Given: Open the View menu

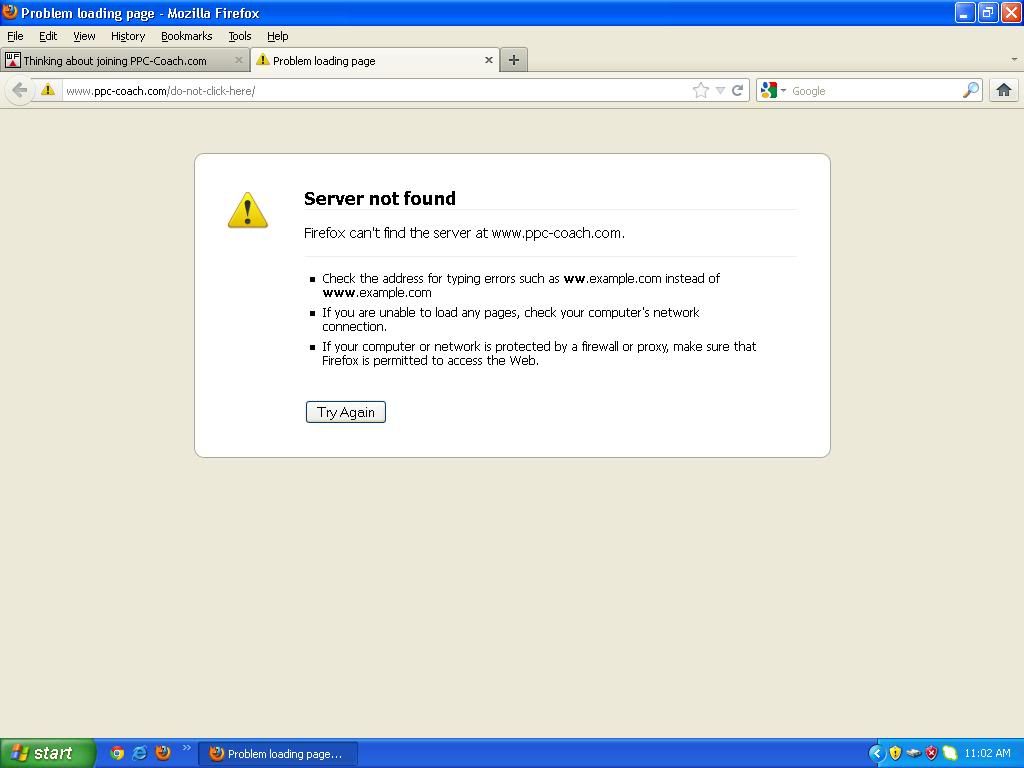Looking at the screenshot, I should point(84,36).
